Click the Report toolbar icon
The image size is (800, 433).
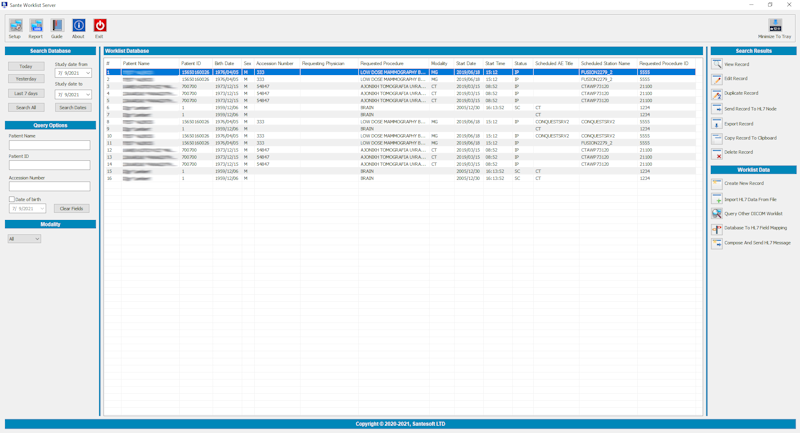click(36, 26)
